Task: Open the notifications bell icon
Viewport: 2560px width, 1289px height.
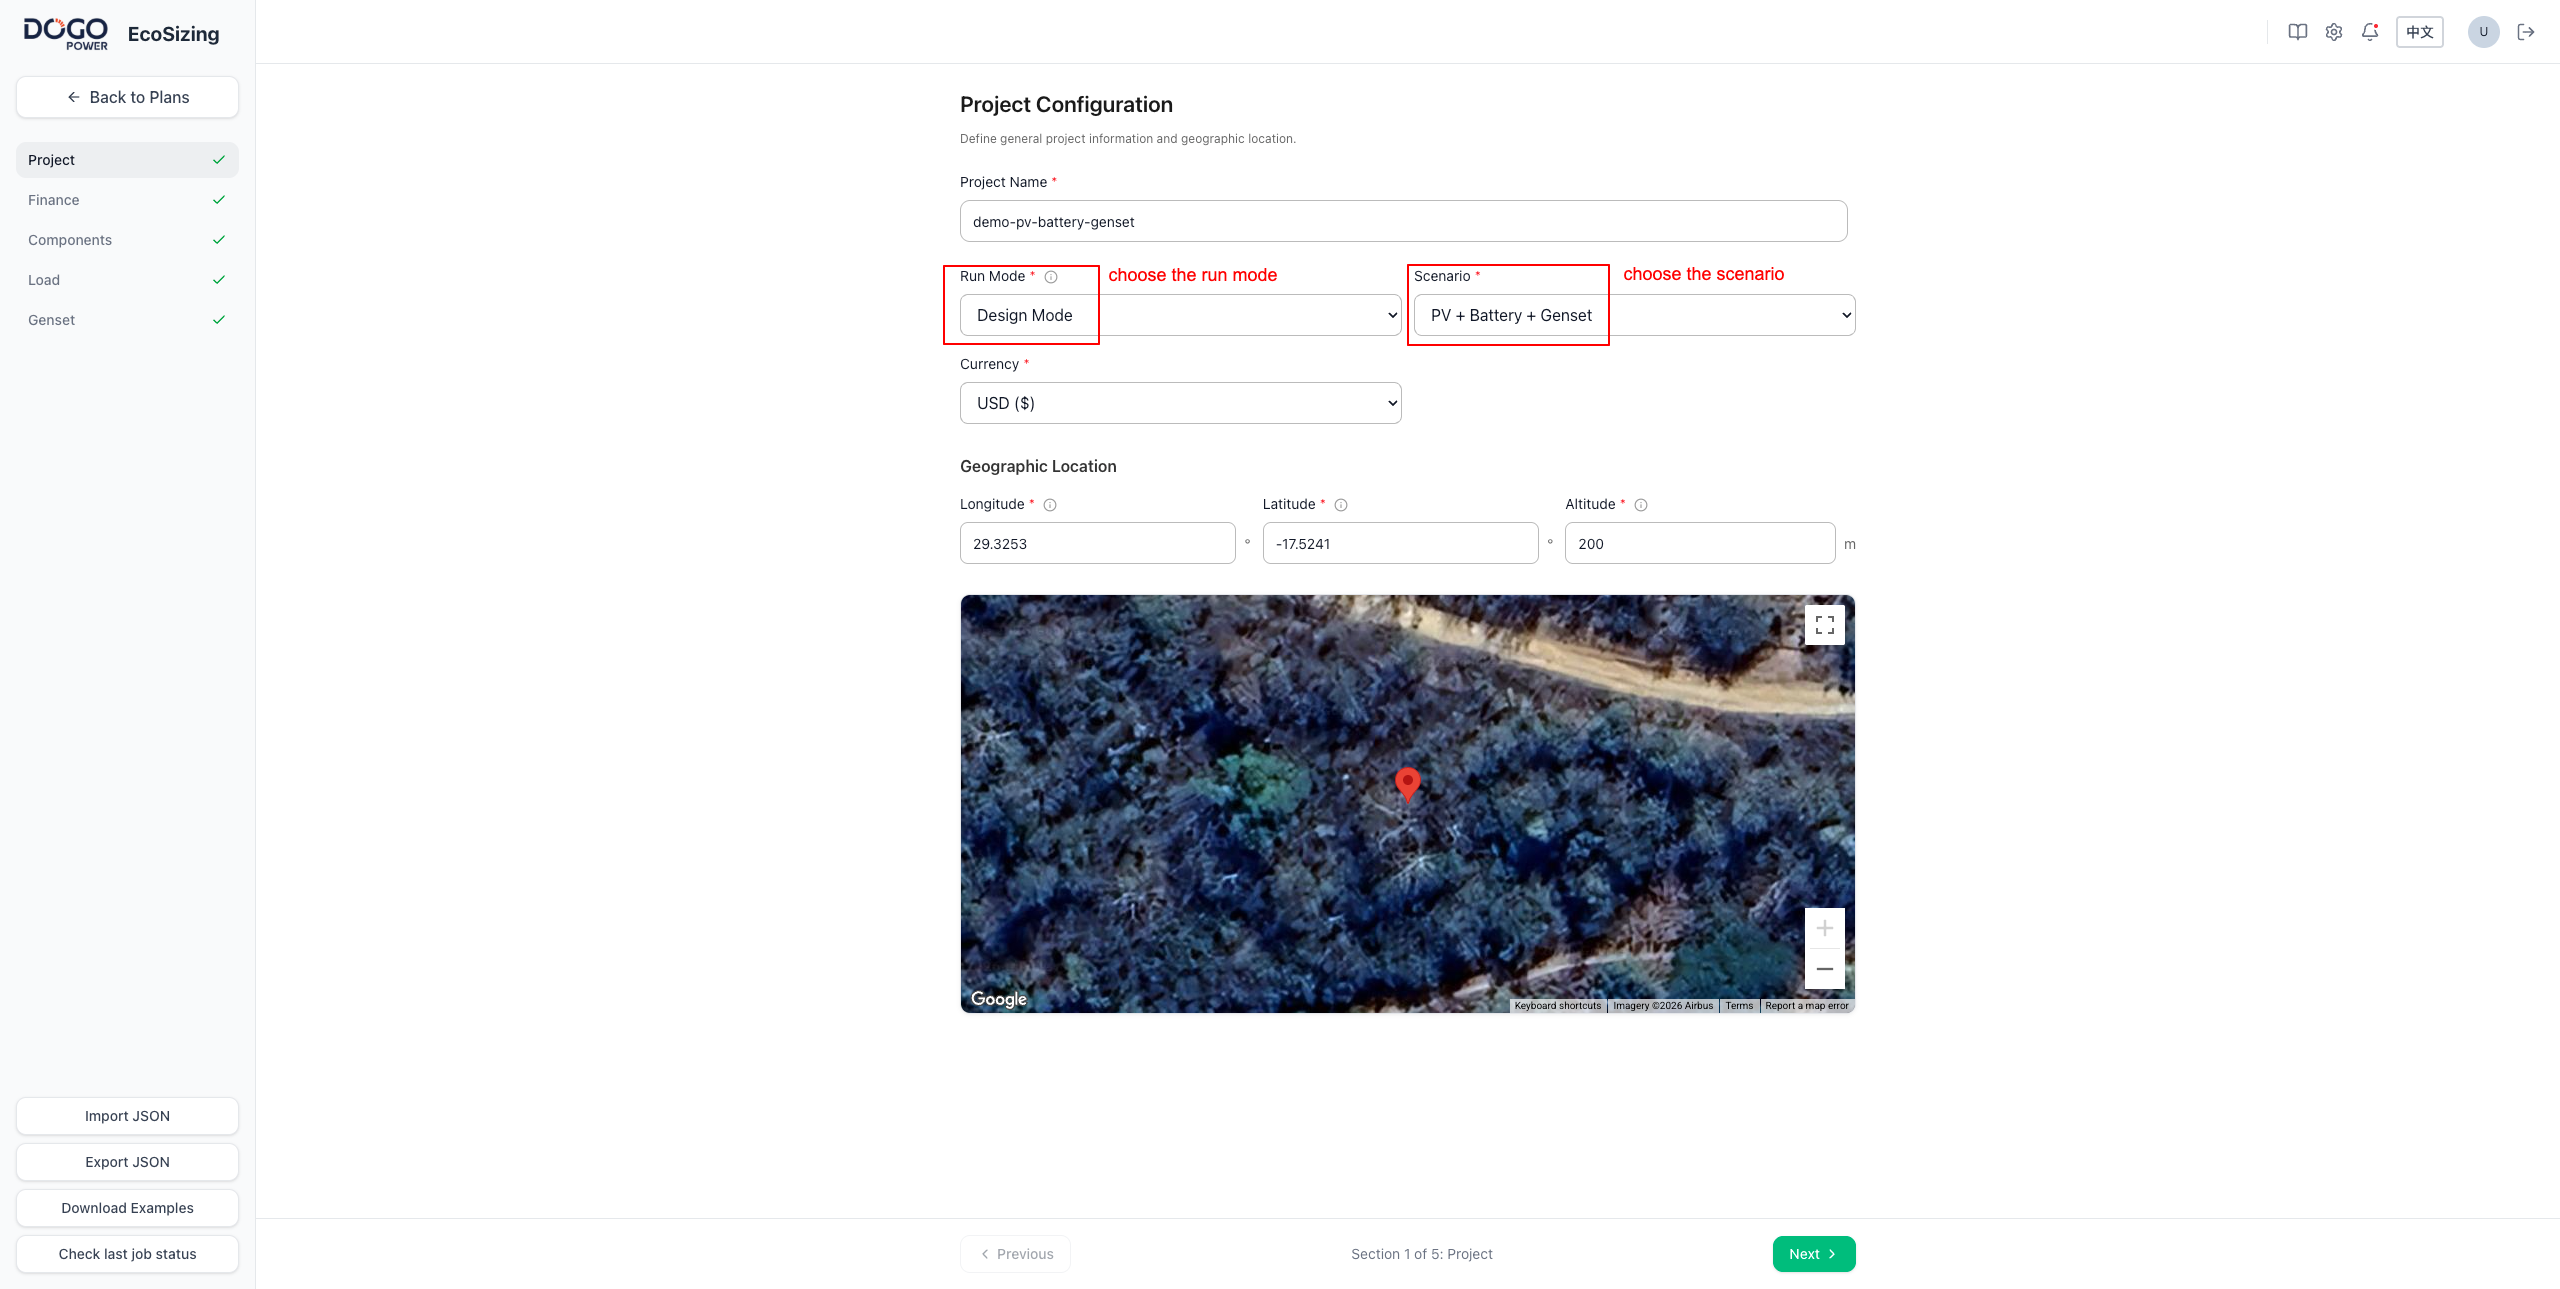Action: pyautogui.click(x=2369, y=32)
